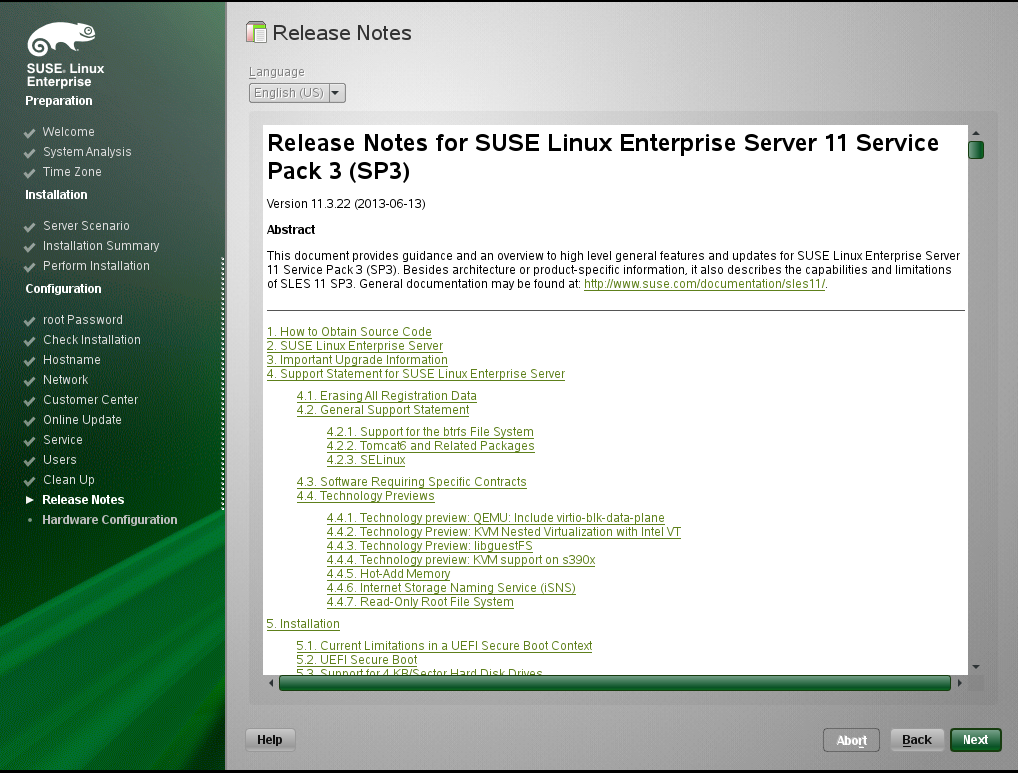This screenshot has height=773, width=1018.
Task: Select the Users step
Action: click(60, 460)
